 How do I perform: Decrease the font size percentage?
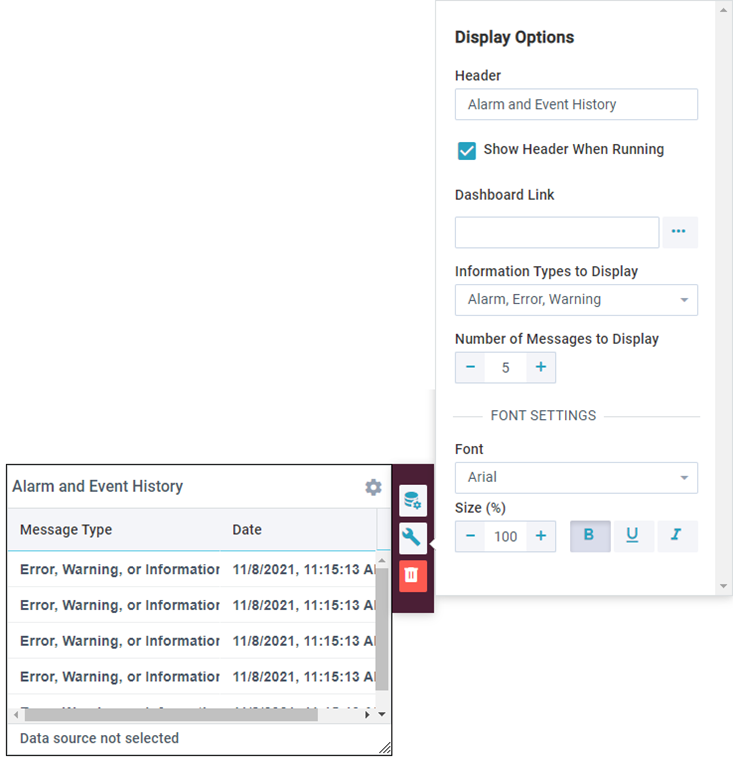pyautogui.click(x=470, y=536)
